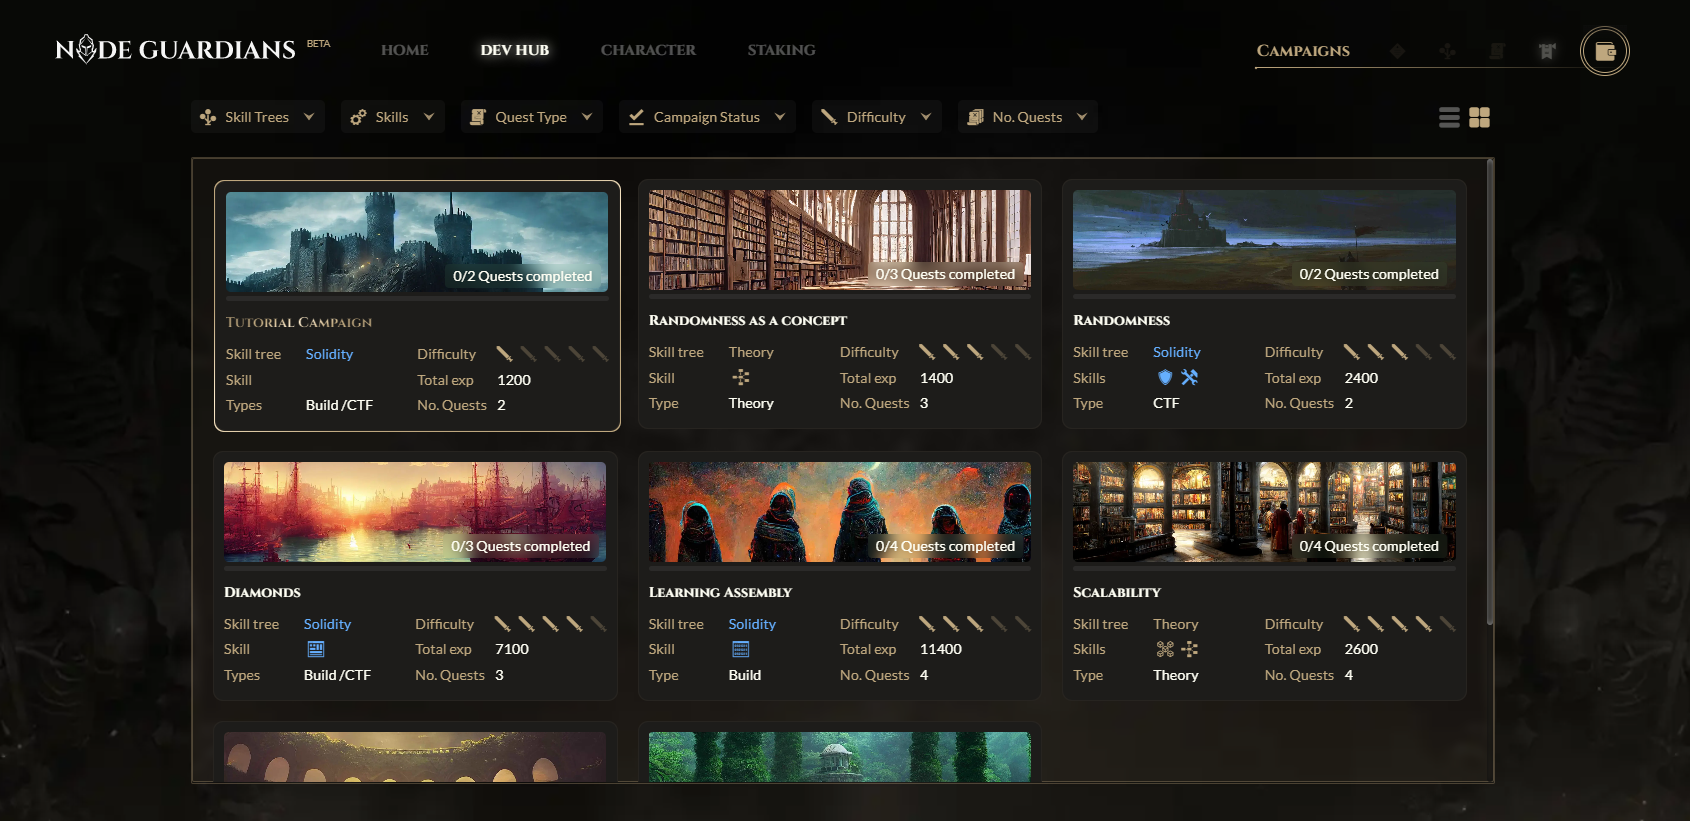Viewport: 1690px width, 821px height.
Task: Click Solidity link in Randomness card
Action: (x=1177, y=352)
